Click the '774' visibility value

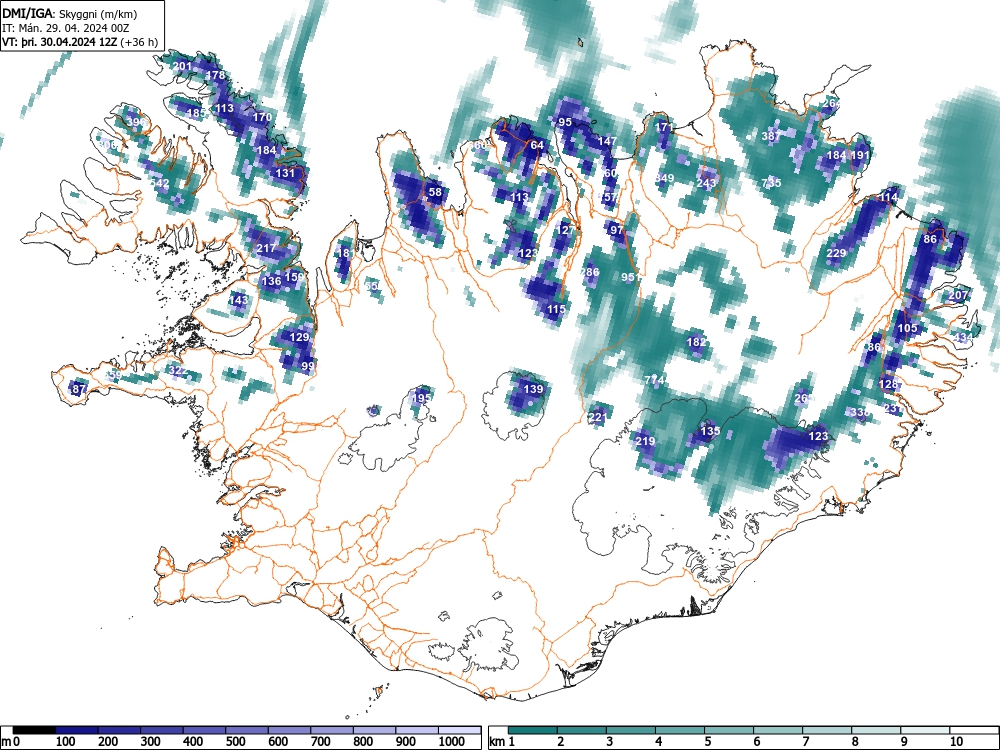[654, 380]
